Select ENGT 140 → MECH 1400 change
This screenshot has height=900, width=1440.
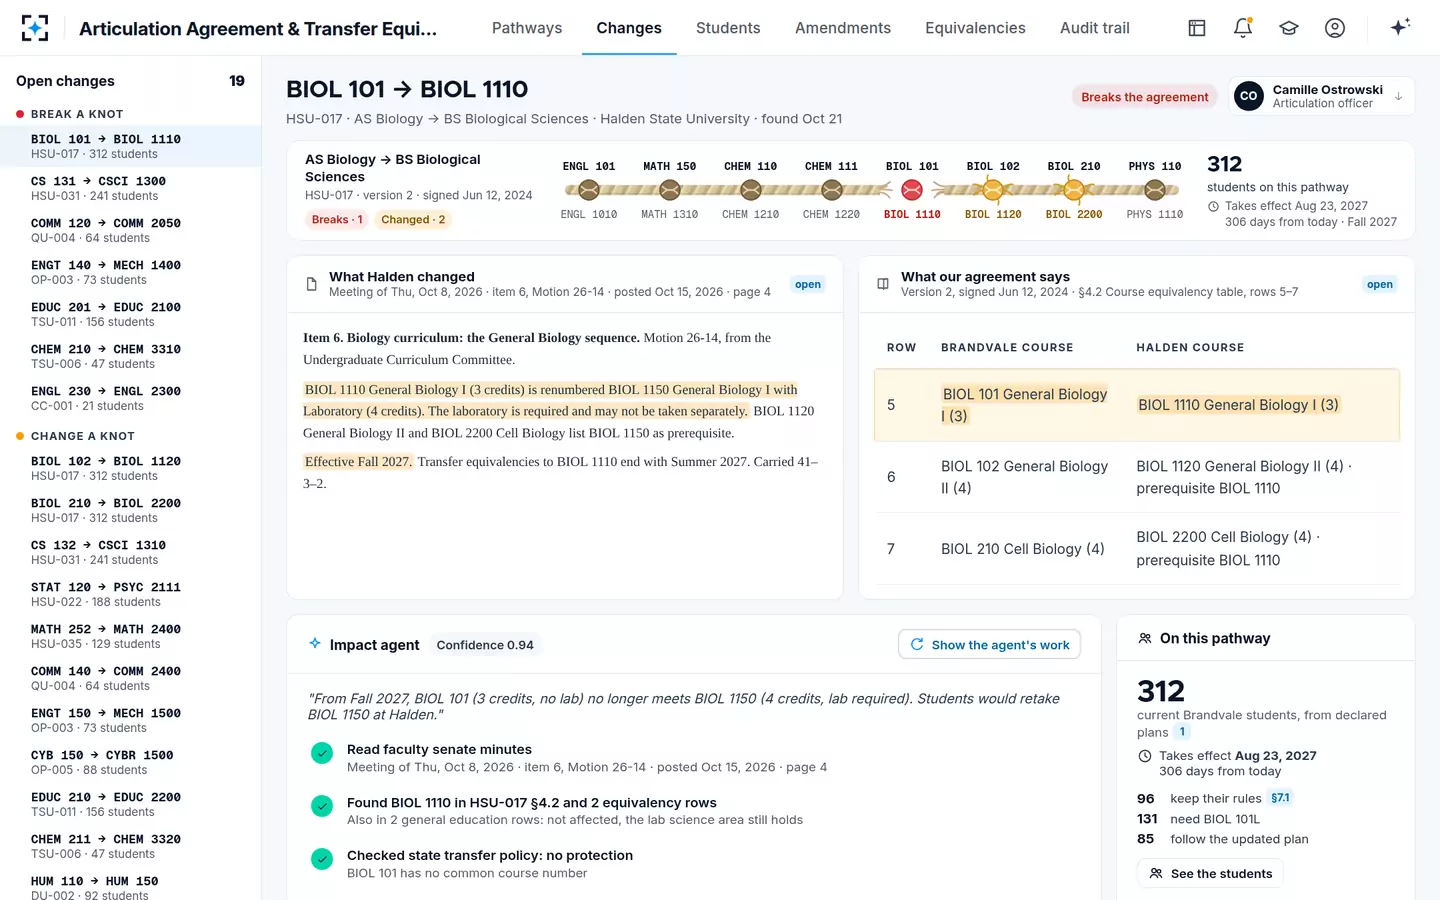tap(130, 272)
